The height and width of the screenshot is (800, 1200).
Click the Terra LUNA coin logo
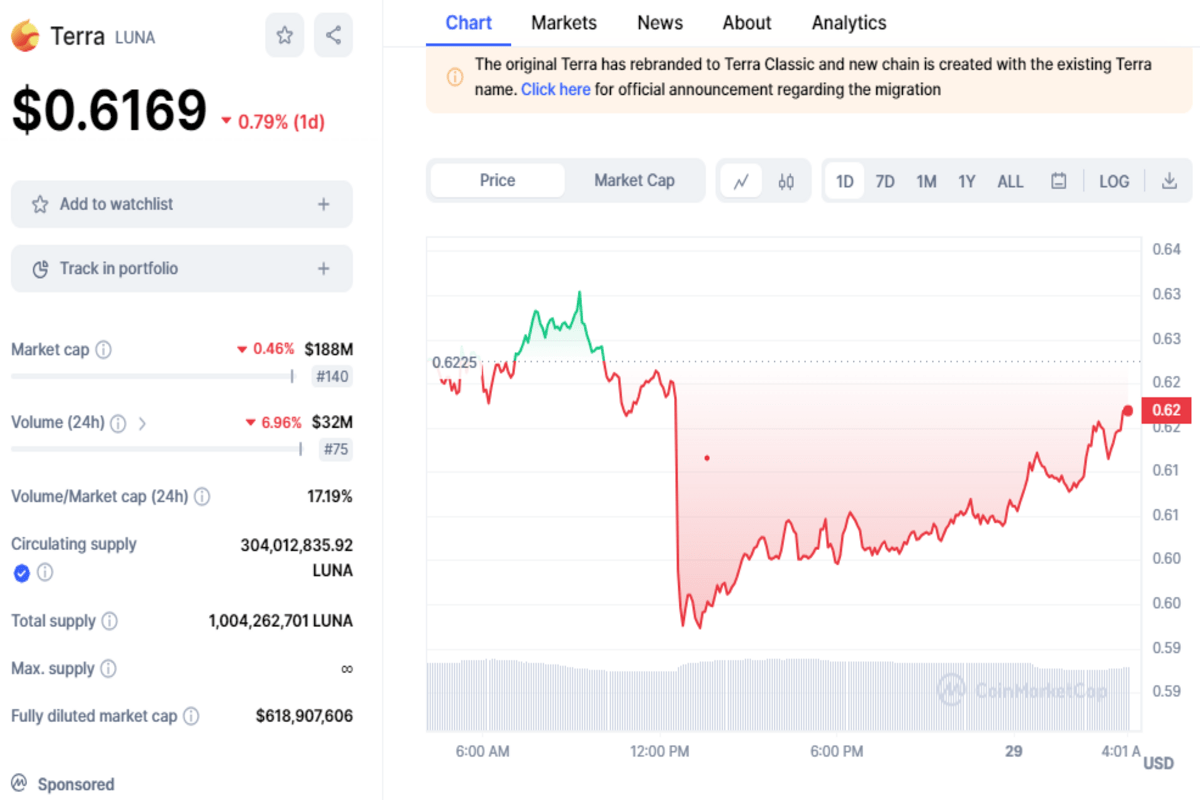click(25, 35)
